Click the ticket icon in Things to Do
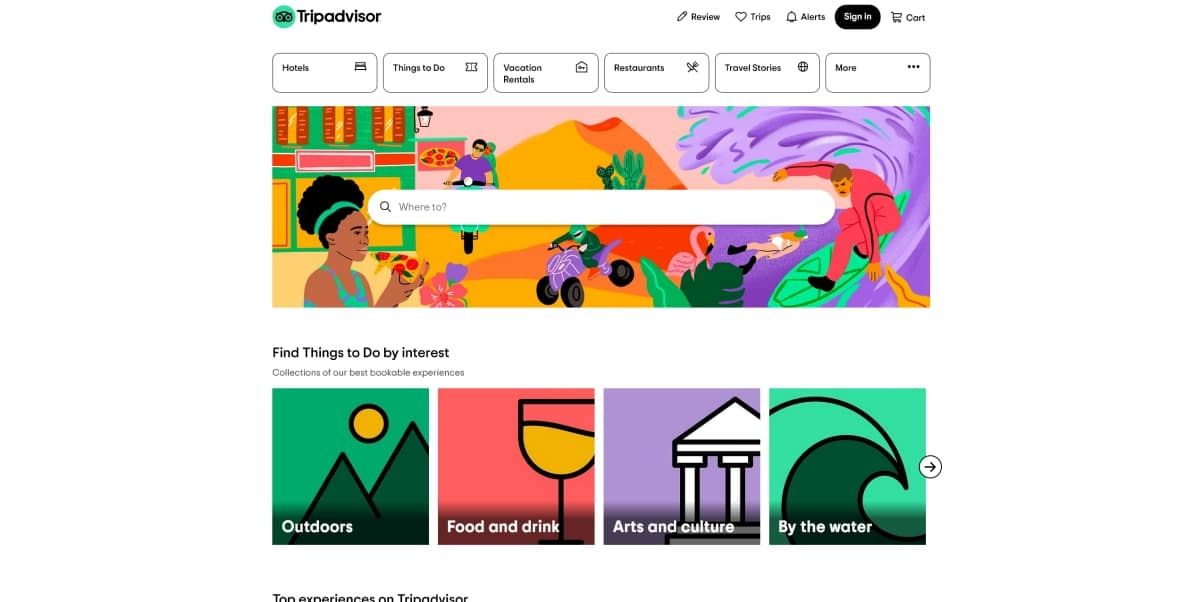This screenshot has height=602, width=1200. click(x=471, y=67)
